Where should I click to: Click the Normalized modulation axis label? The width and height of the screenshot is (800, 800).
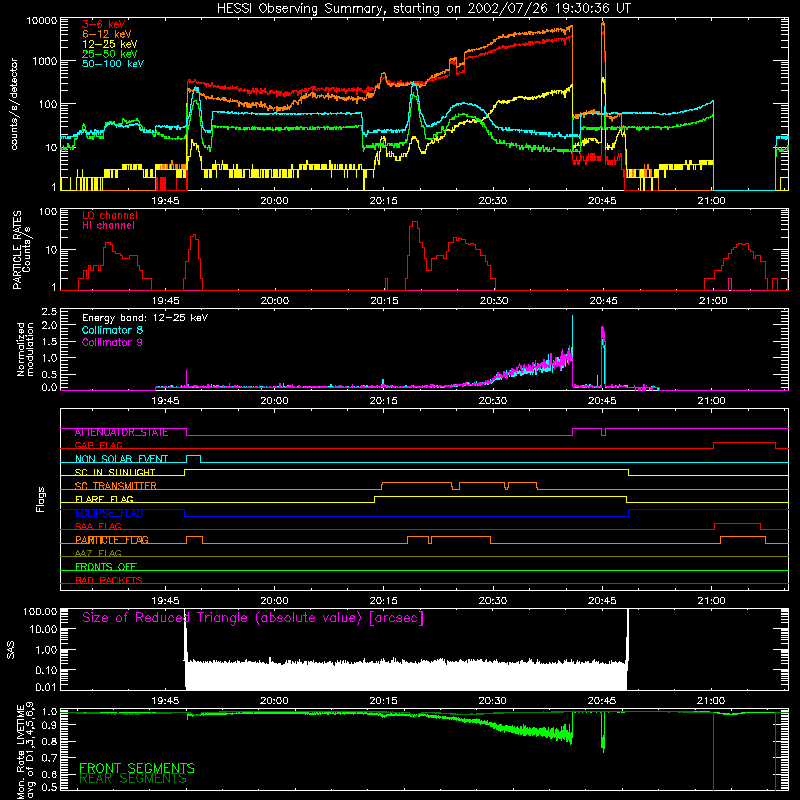(25, 349)
